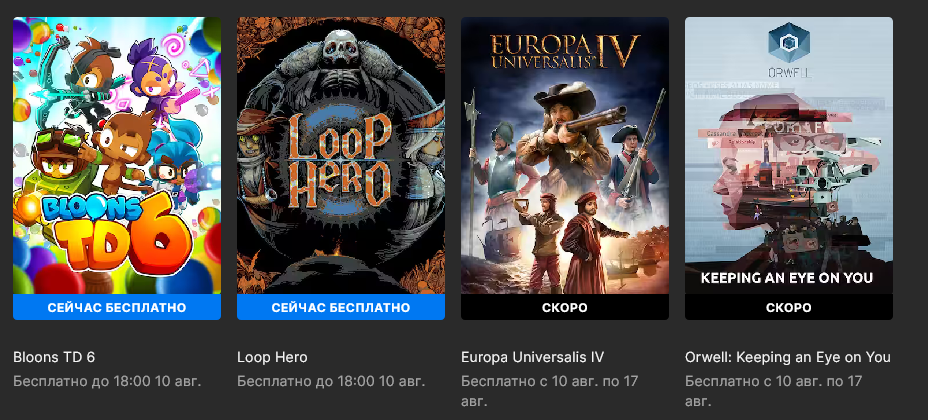Open the Europa Universalis IV cover art
Viewport: 928px width, 420px height.
565,156
